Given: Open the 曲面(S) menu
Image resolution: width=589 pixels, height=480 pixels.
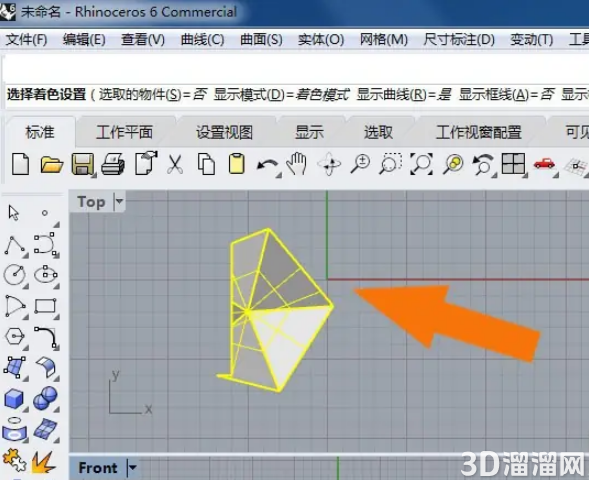Looking at the screenshot, I should tap(261, 39).
